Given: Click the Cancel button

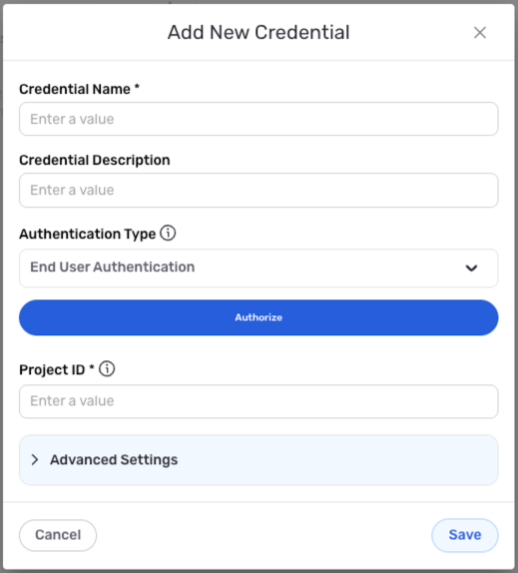Looking at the screenshot, I should coord(58,535).
